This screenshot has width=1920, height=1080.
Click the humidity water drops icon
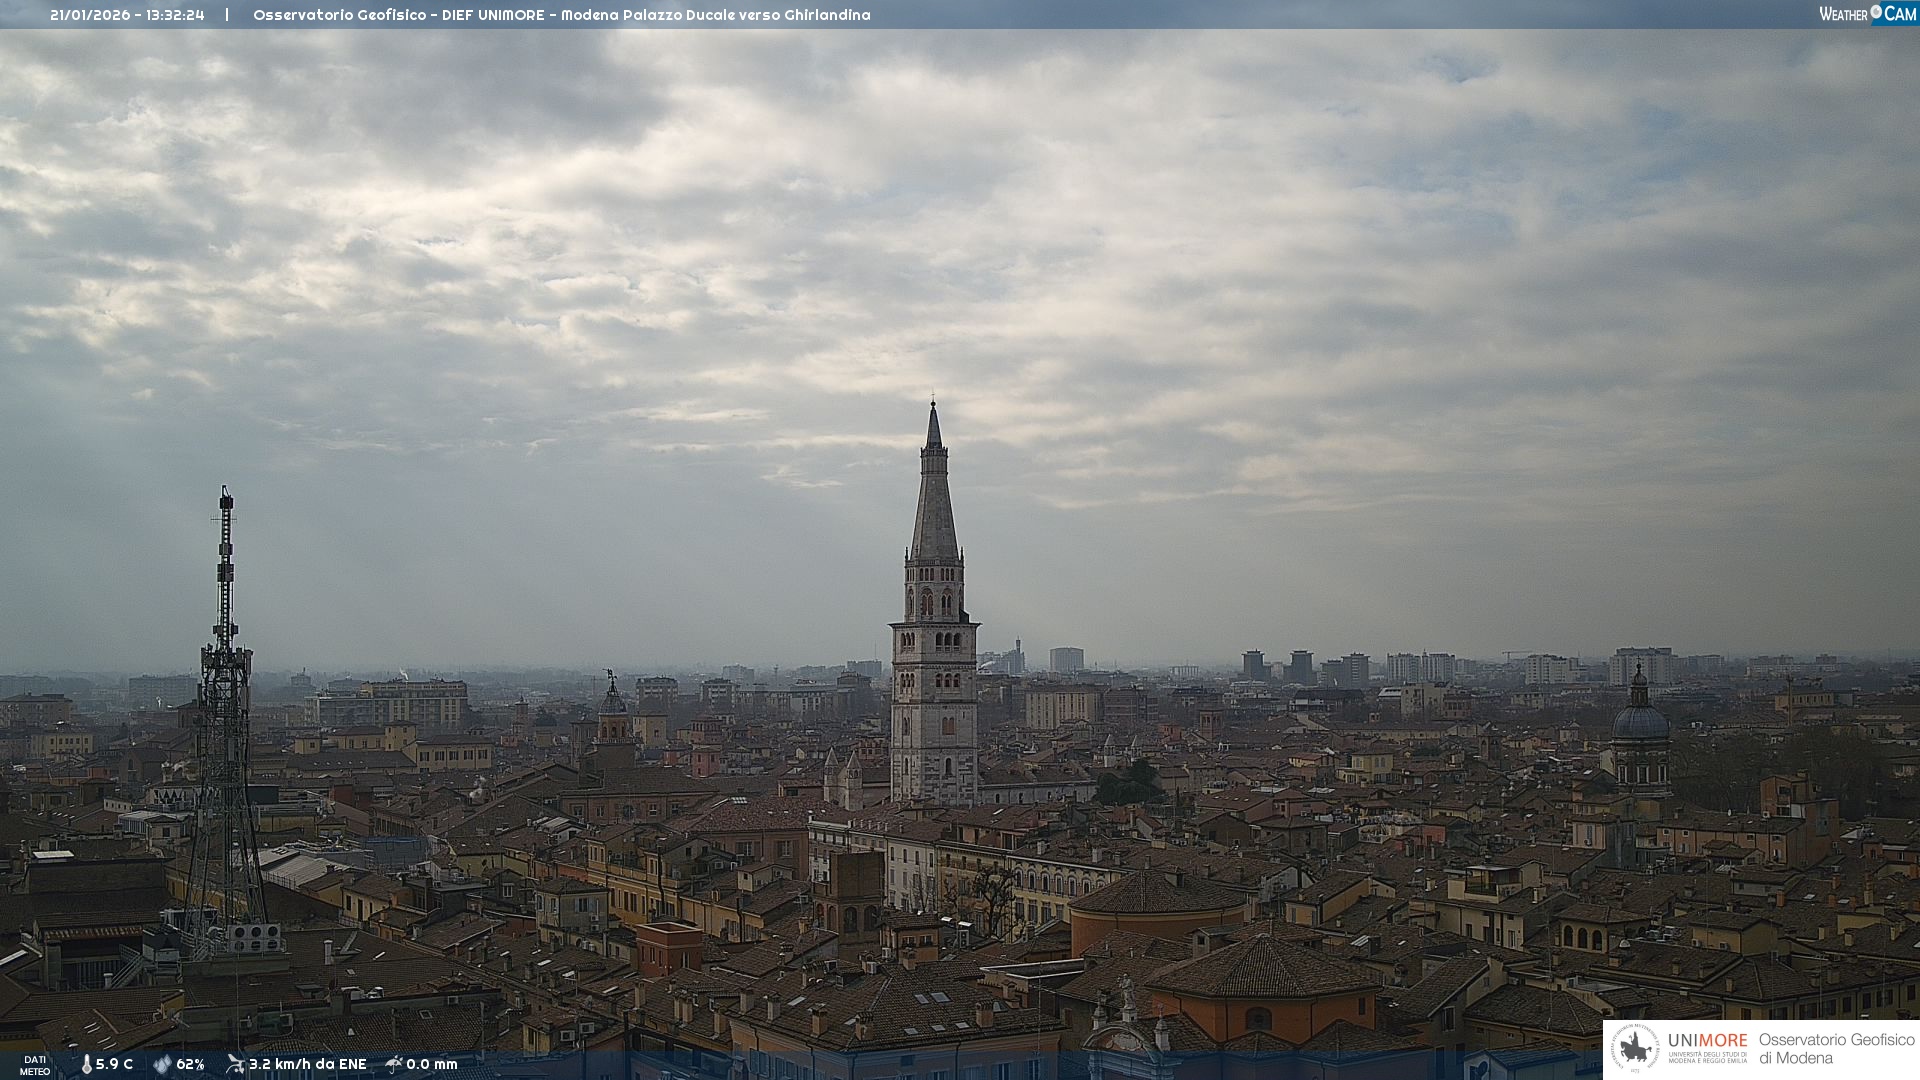[x=162, y=1064]
